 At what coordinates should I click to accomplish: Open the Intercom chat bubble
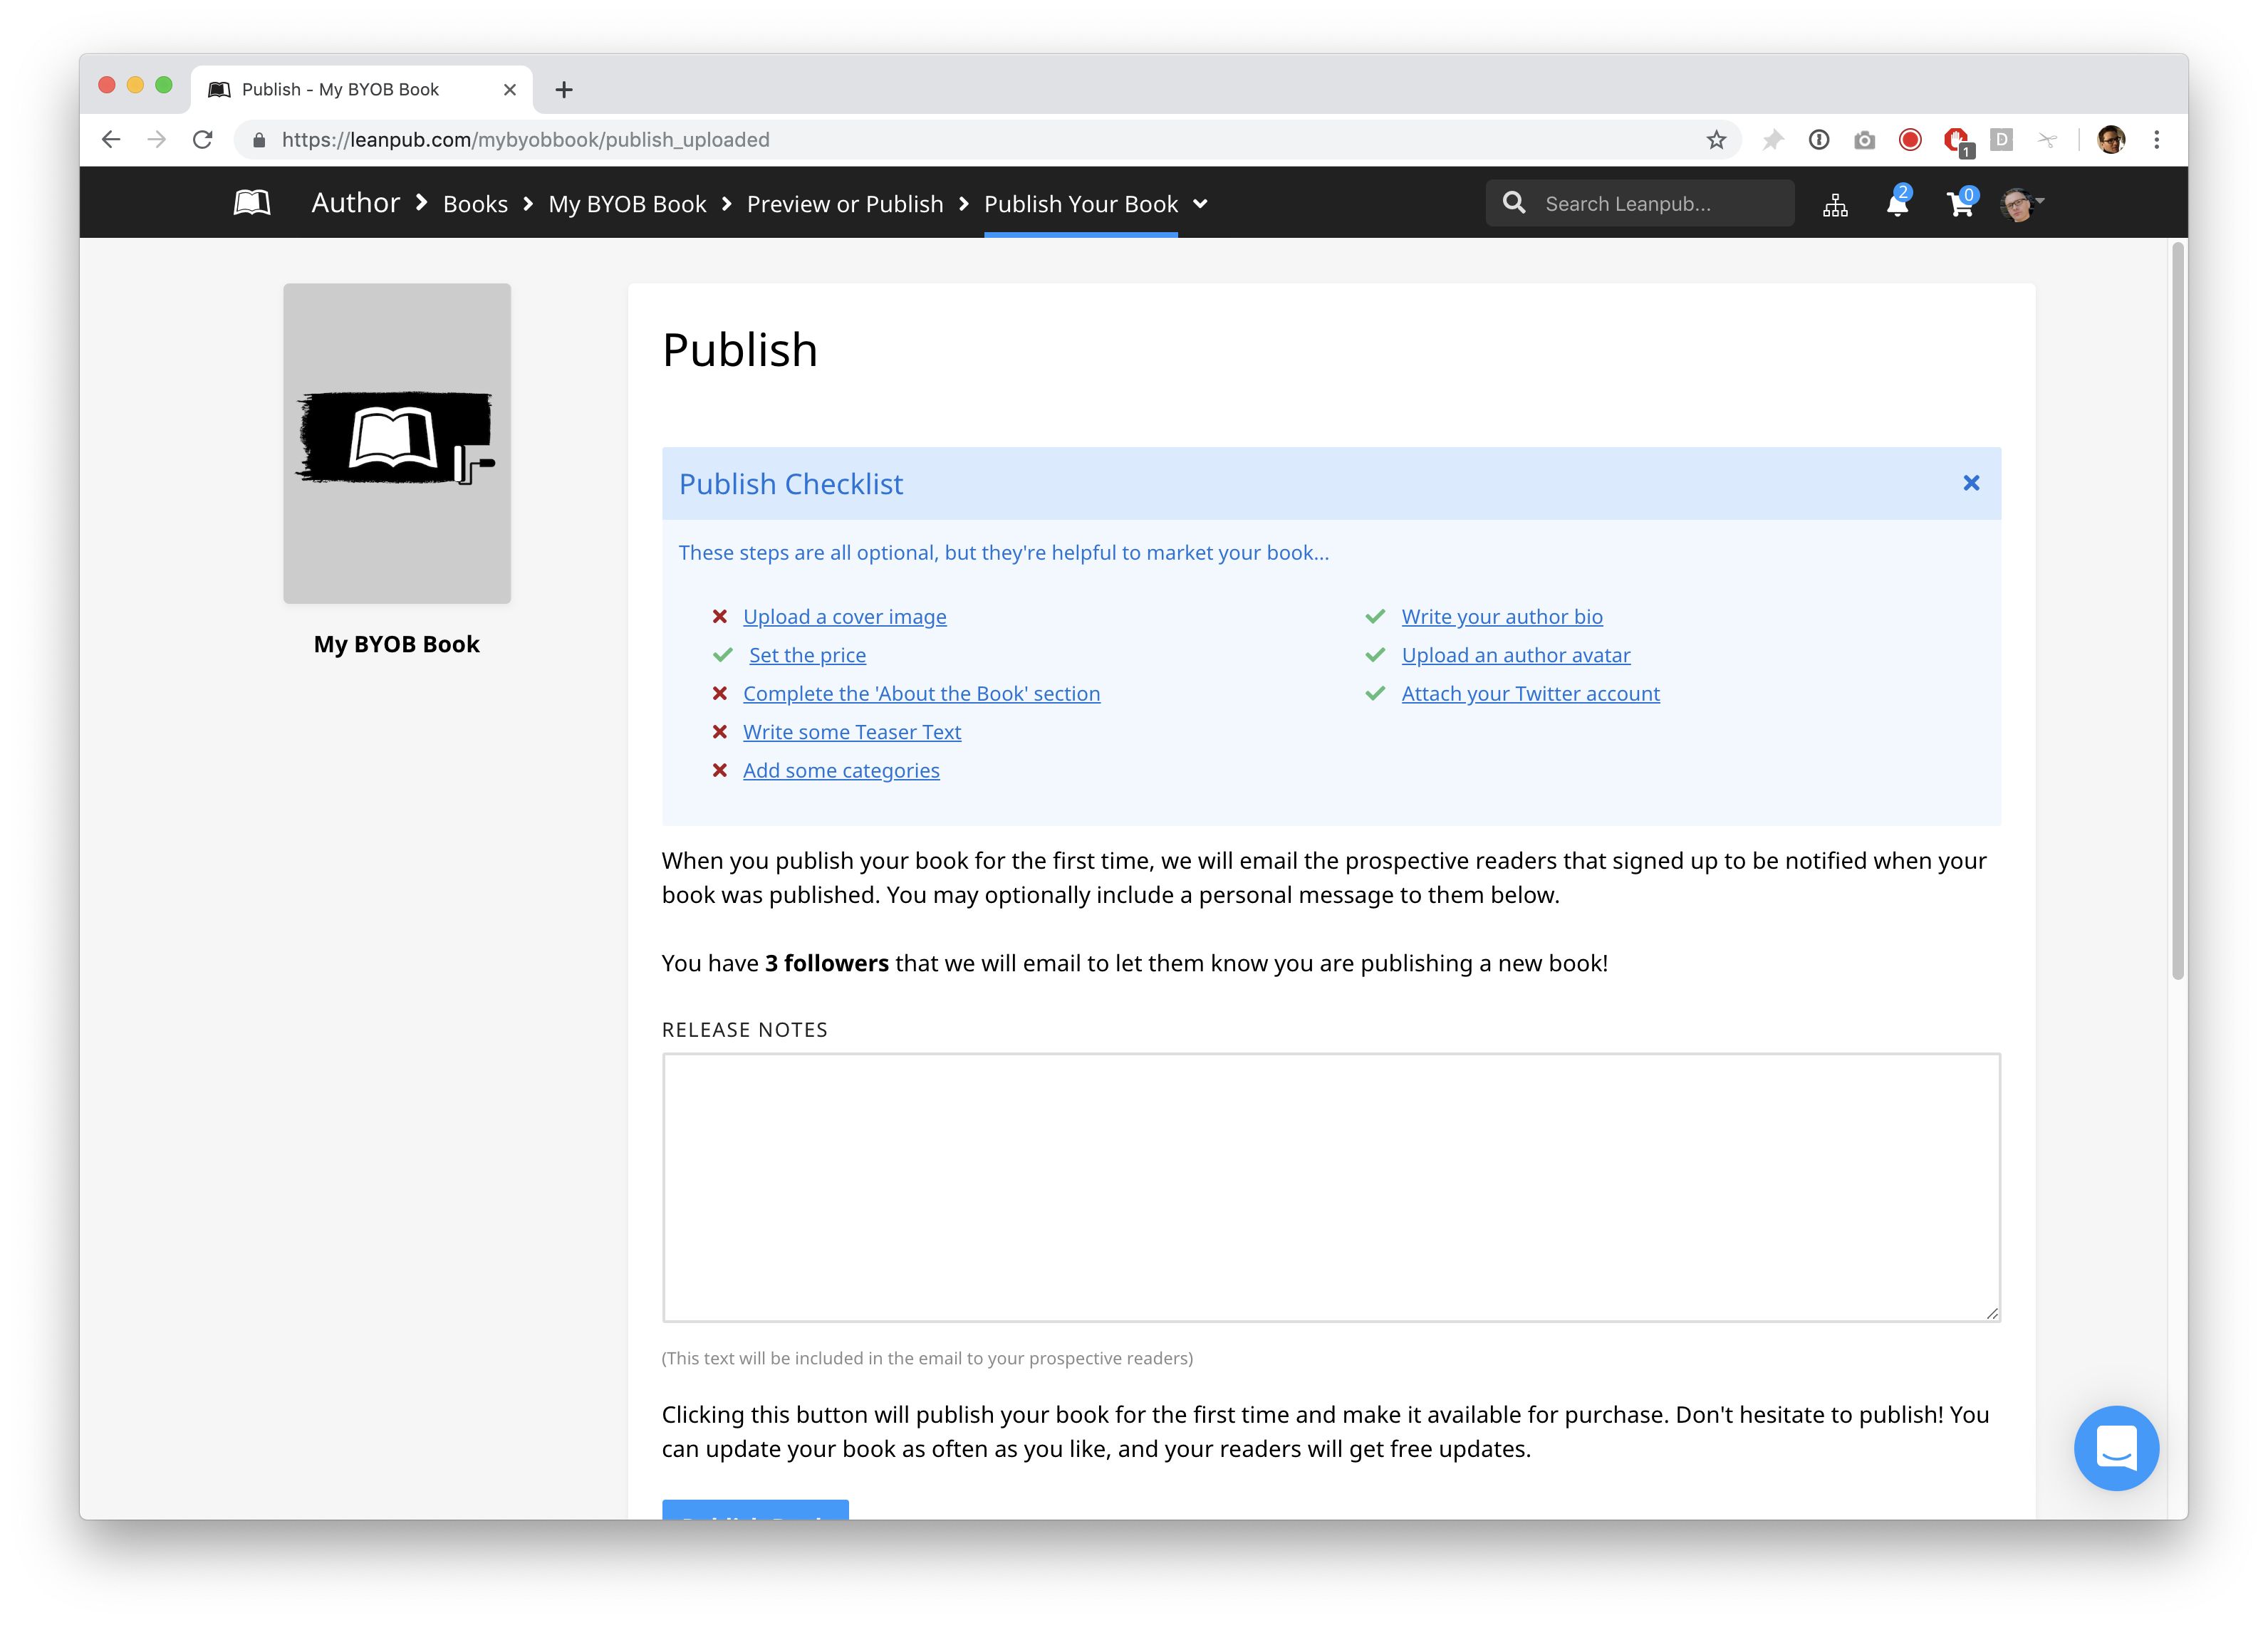coord(2116,1448)
